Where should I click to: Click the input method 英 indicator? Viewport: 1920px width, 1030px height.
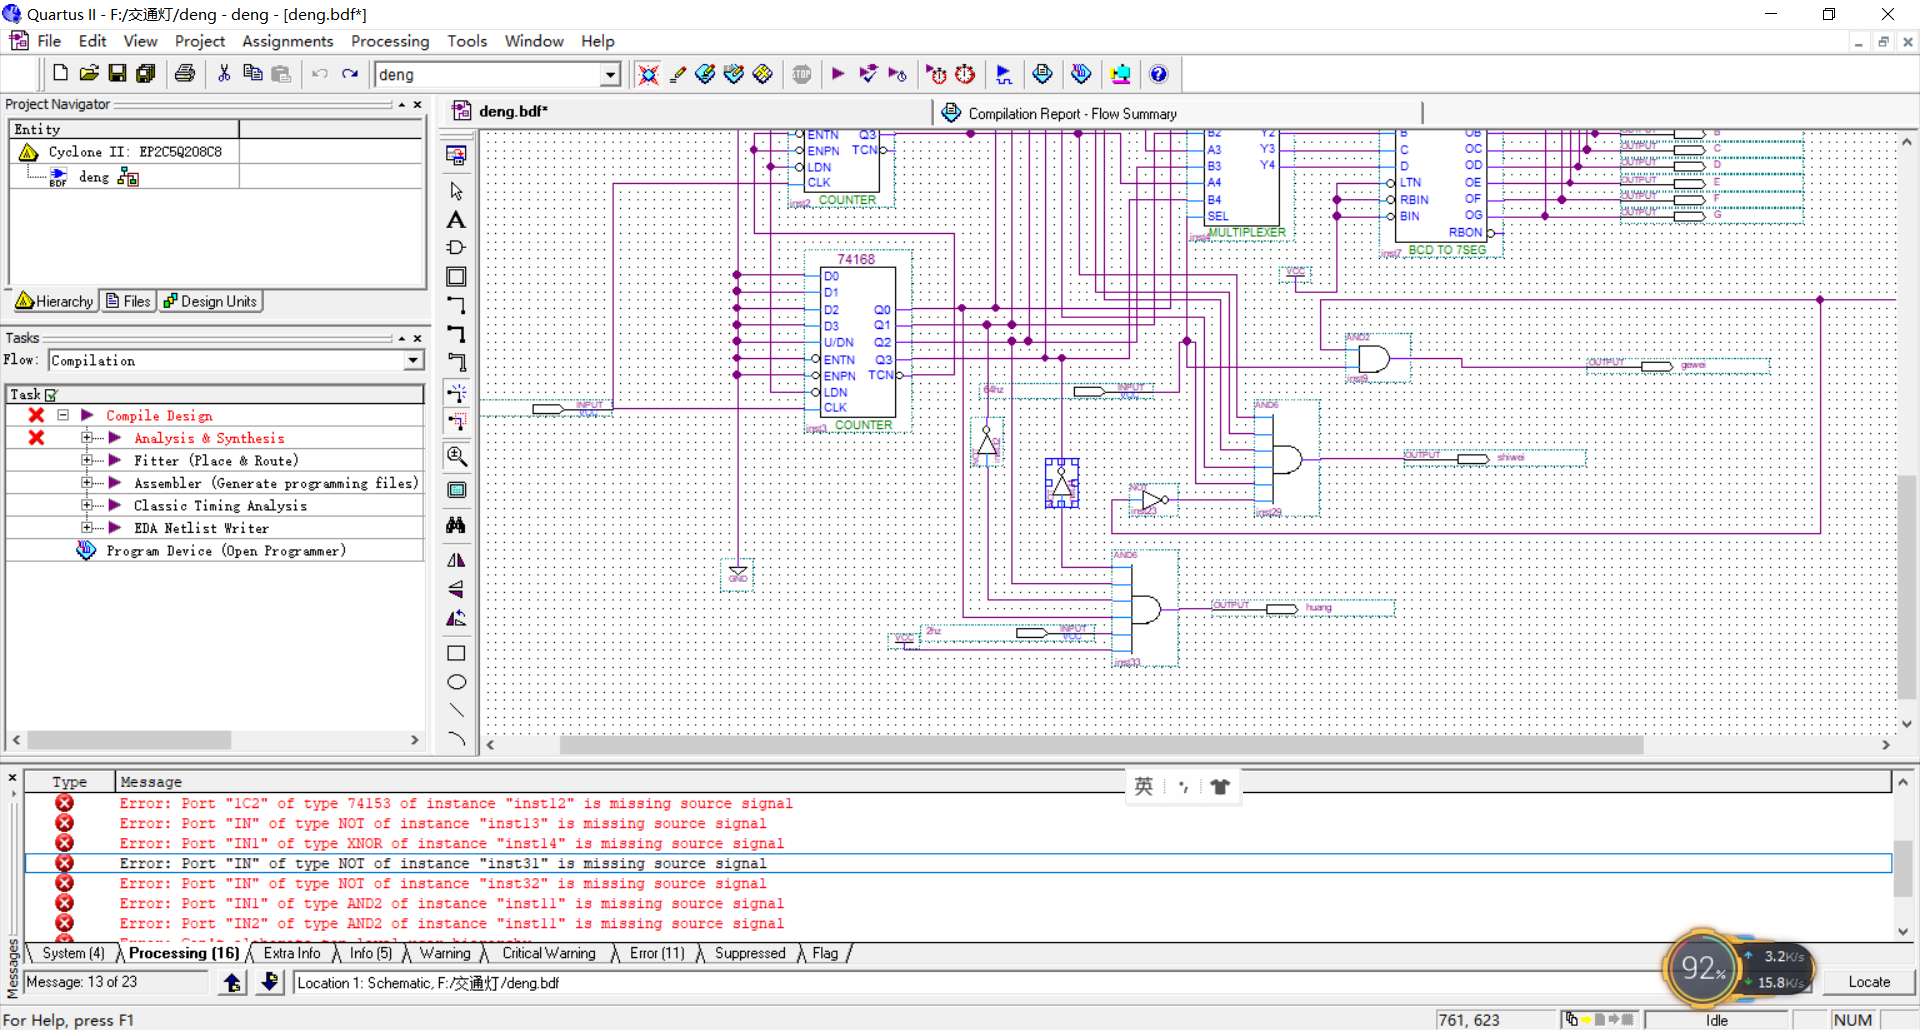[1143, 786]
